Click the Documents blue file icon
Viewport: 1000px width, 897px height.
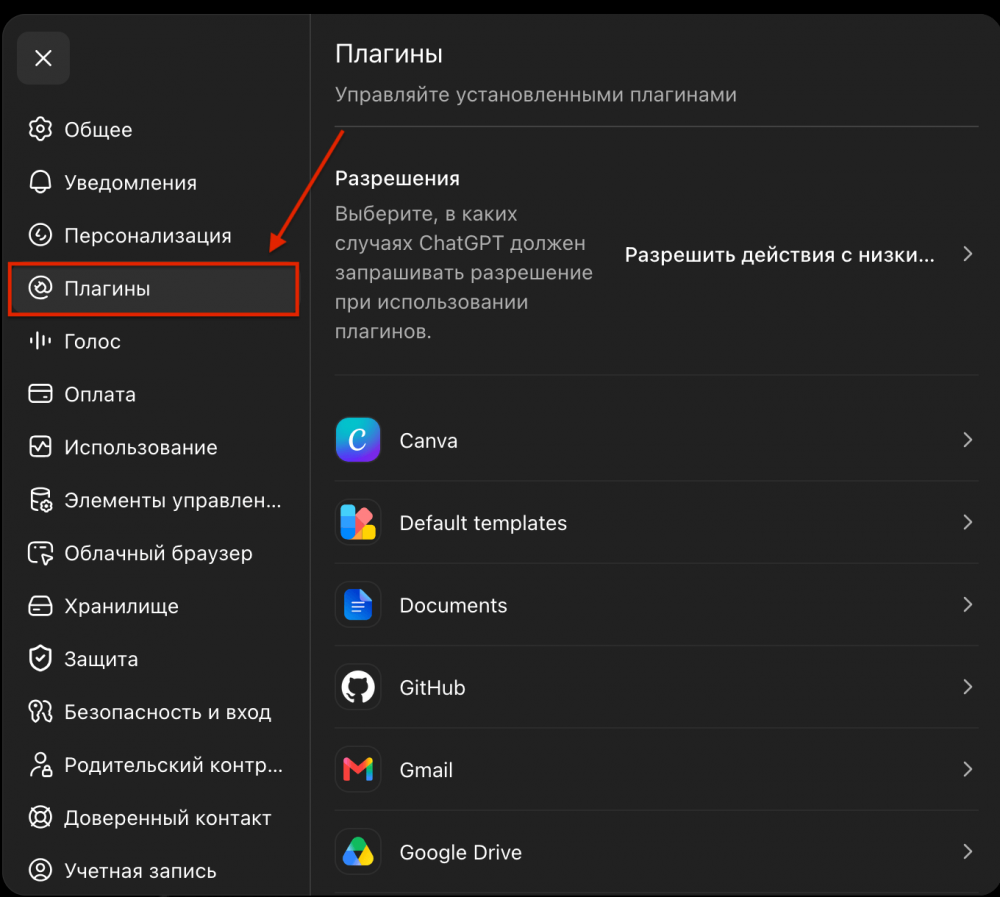tap(358, 605)
